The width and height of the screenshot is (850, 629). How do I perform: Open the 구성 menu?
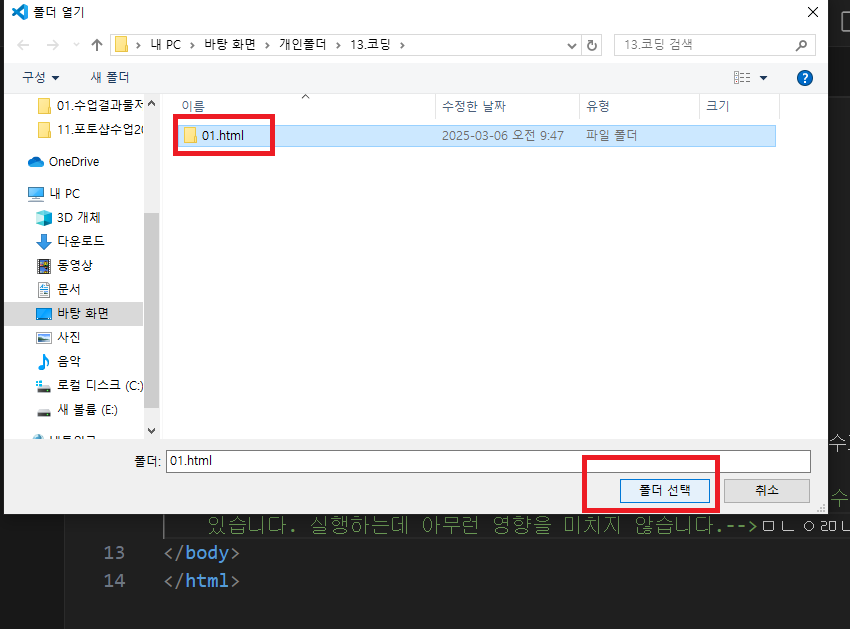(40, 78)
